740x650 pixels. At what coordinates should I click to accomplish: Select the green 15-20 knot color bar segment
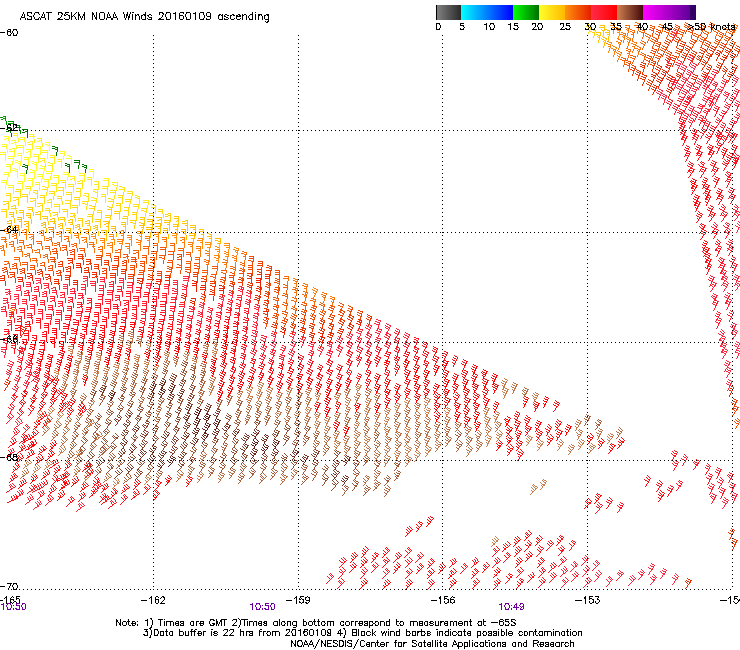526,12
